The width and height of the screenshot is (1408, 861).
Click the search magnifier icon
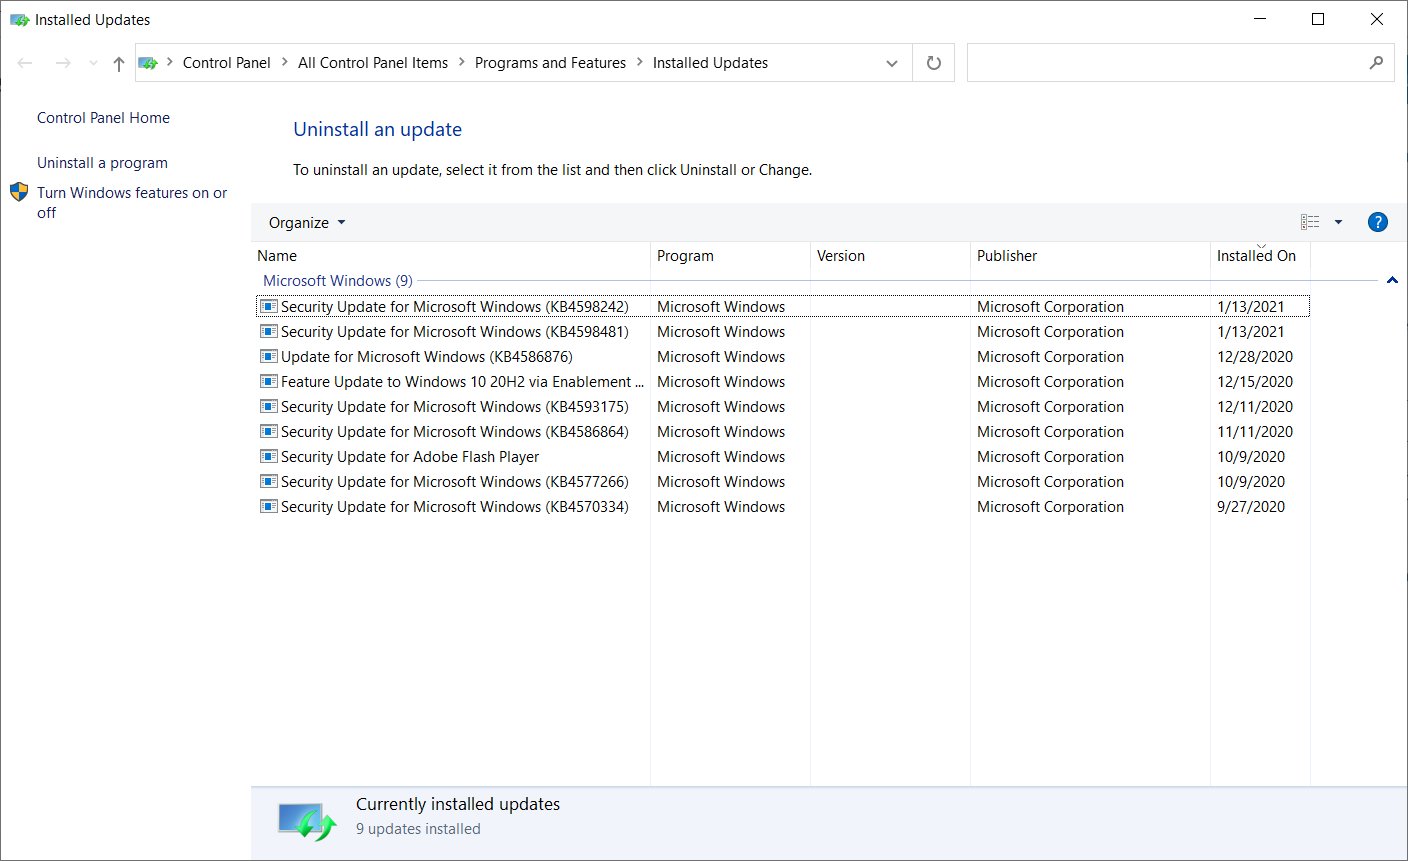point(1376,63)
